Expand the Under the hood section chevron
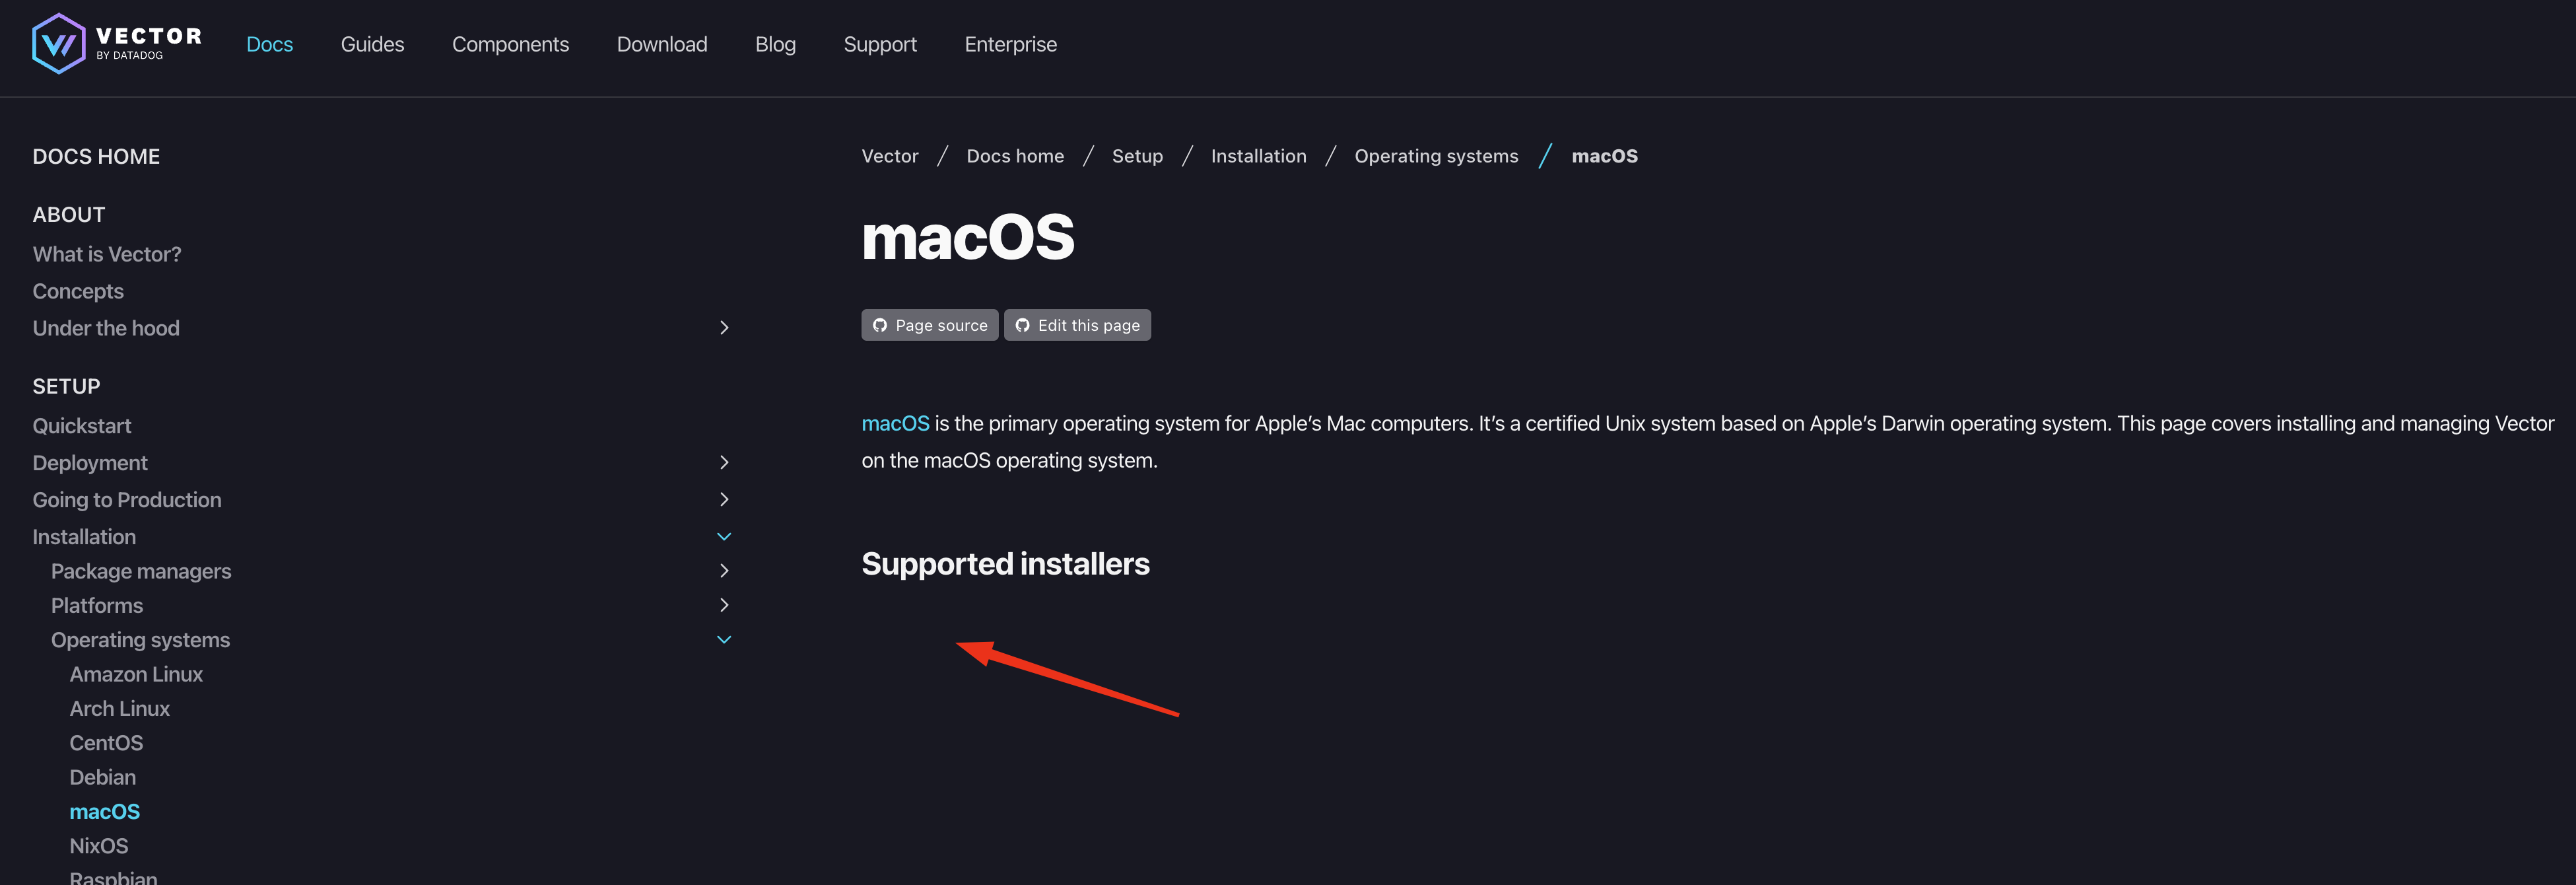Image resolution: width=2576 pixels, height=885 pixels. pyautogui.click(x=724, y=327)
